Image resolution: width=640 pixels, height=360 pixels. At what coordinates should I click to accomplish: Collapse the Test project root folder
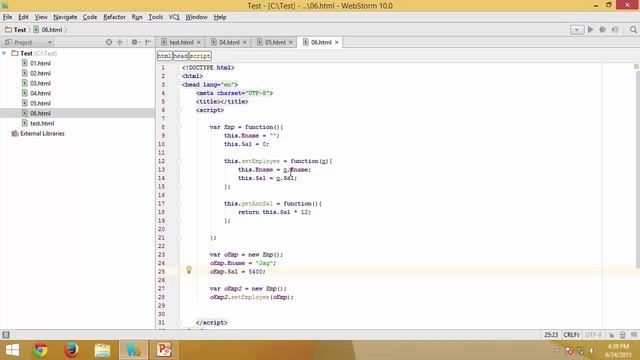(4, 53)
